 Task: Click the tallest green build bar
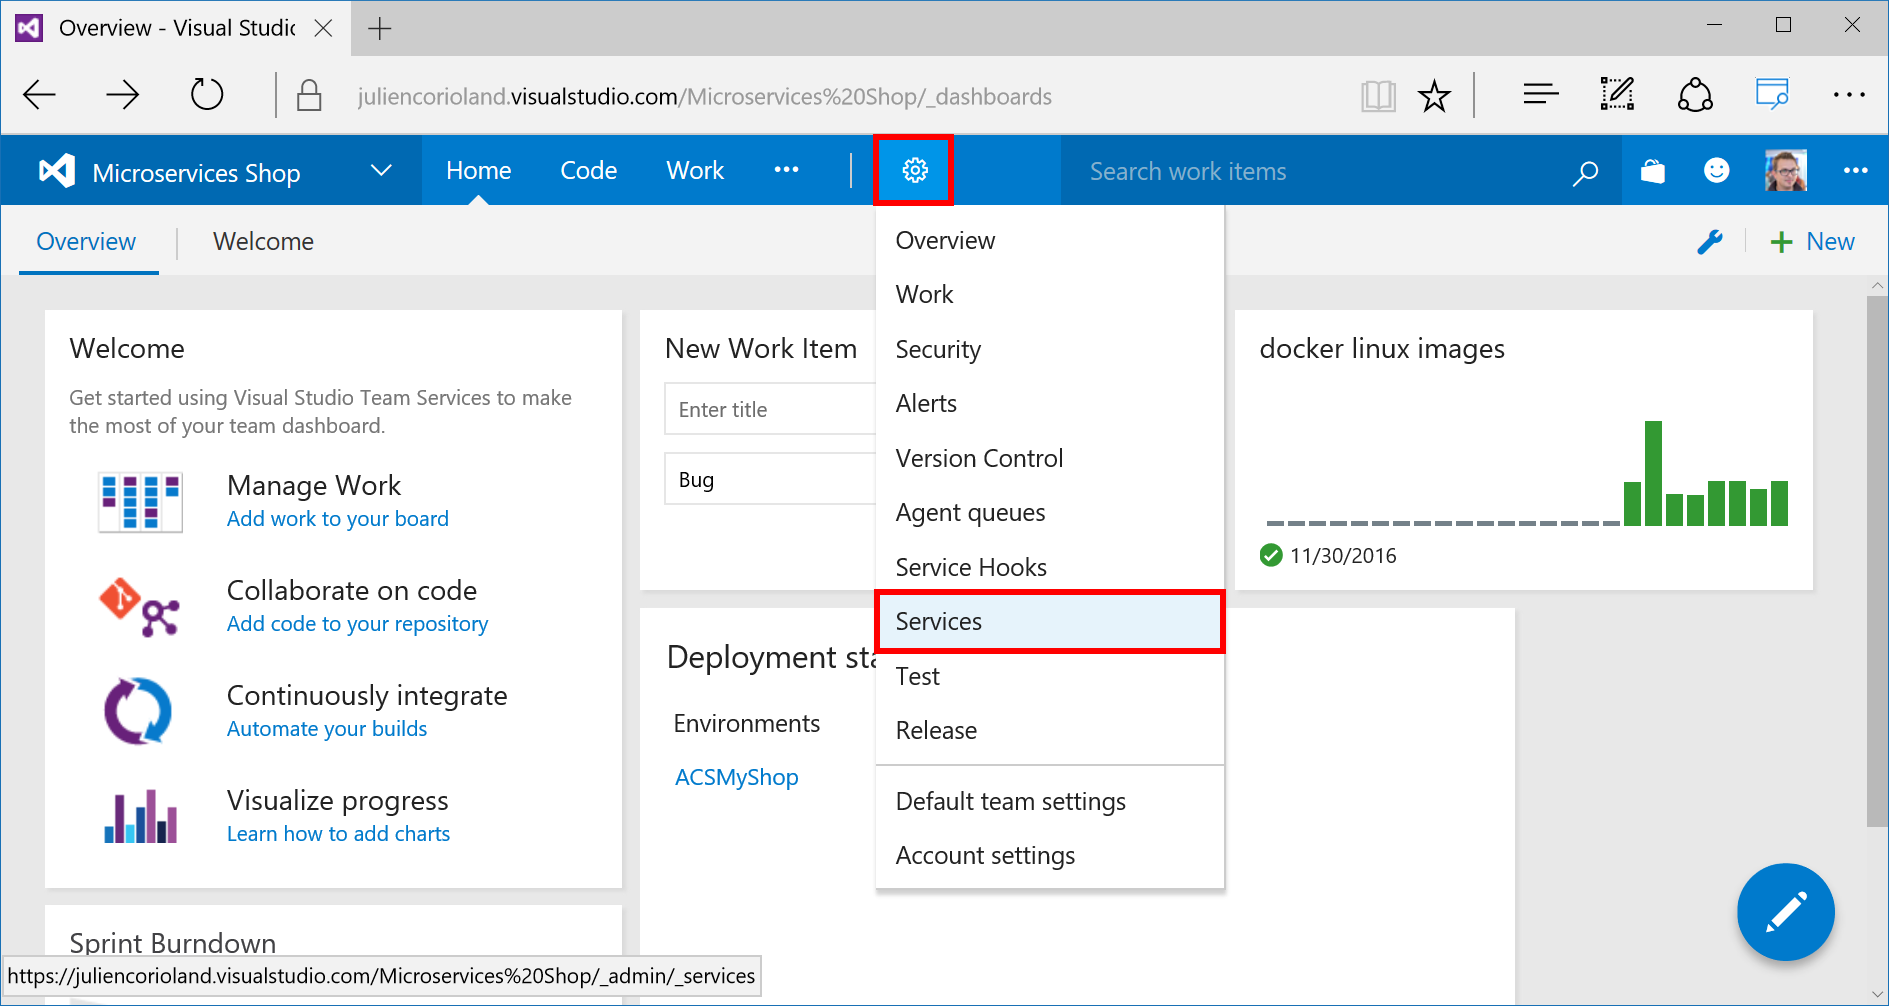point(1653,473)
